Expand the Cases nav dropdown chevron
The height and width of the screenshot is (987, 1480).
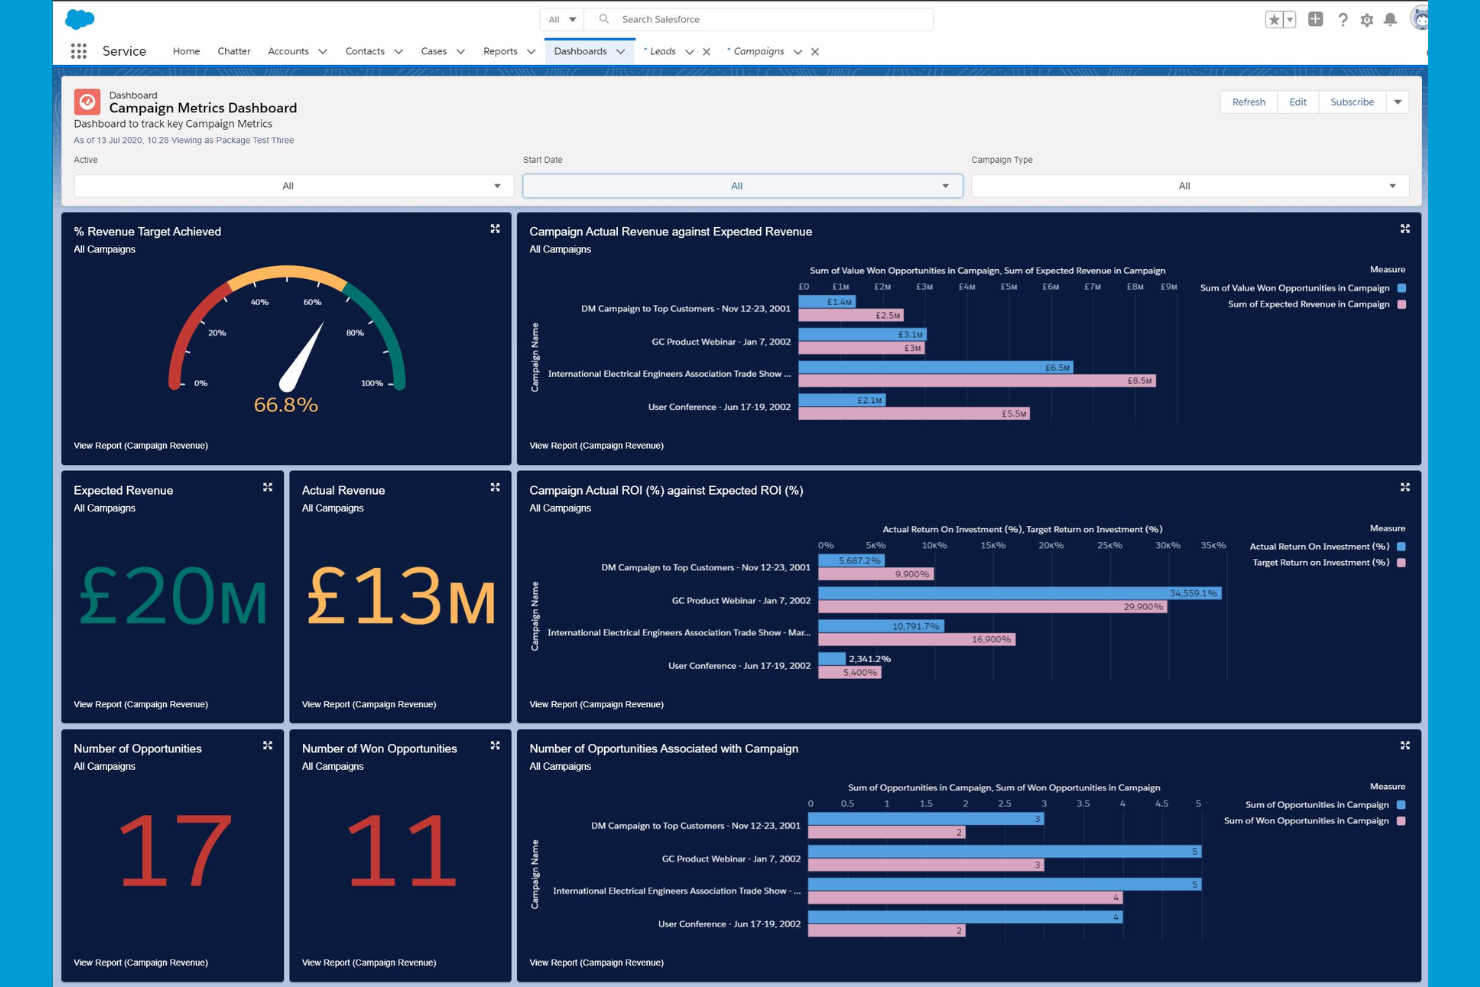[461, 52]
